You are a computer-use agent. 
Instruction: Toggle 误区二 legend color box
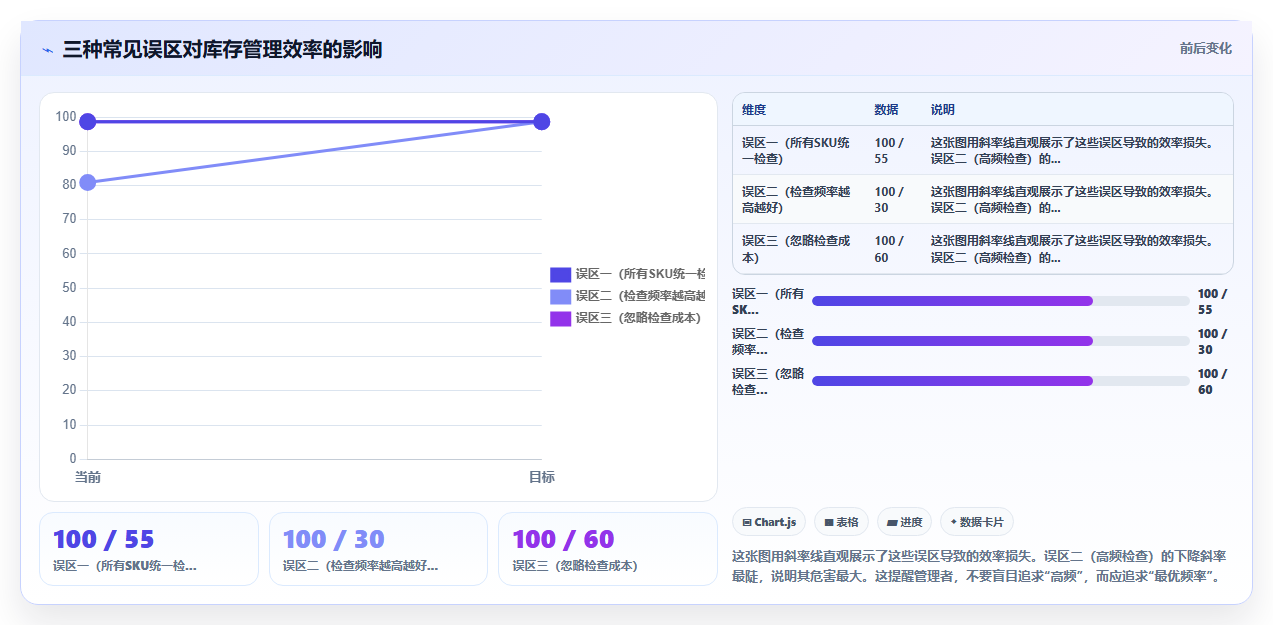coord(560,296)
